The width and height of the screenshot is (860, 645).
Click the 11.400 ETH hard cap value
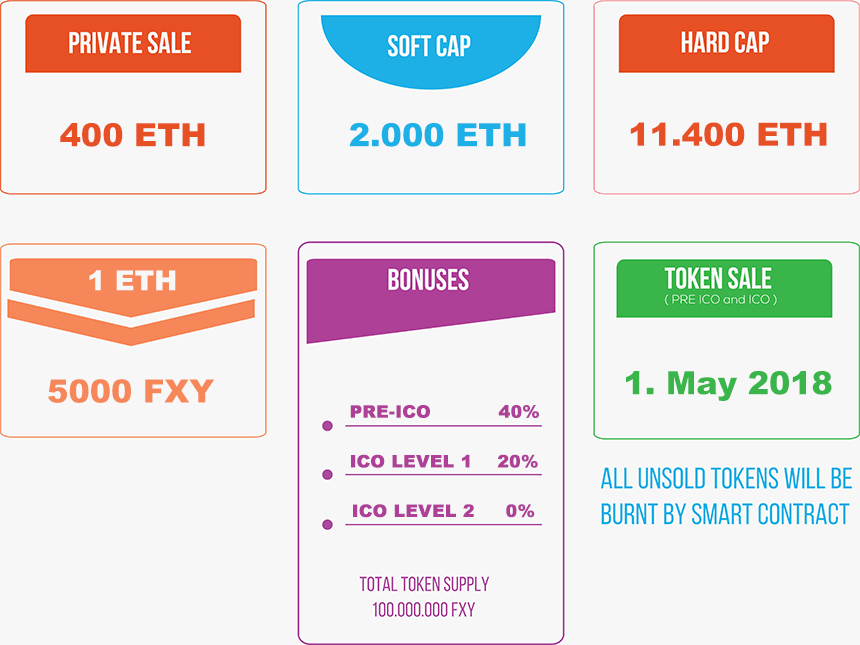point(728,134)
